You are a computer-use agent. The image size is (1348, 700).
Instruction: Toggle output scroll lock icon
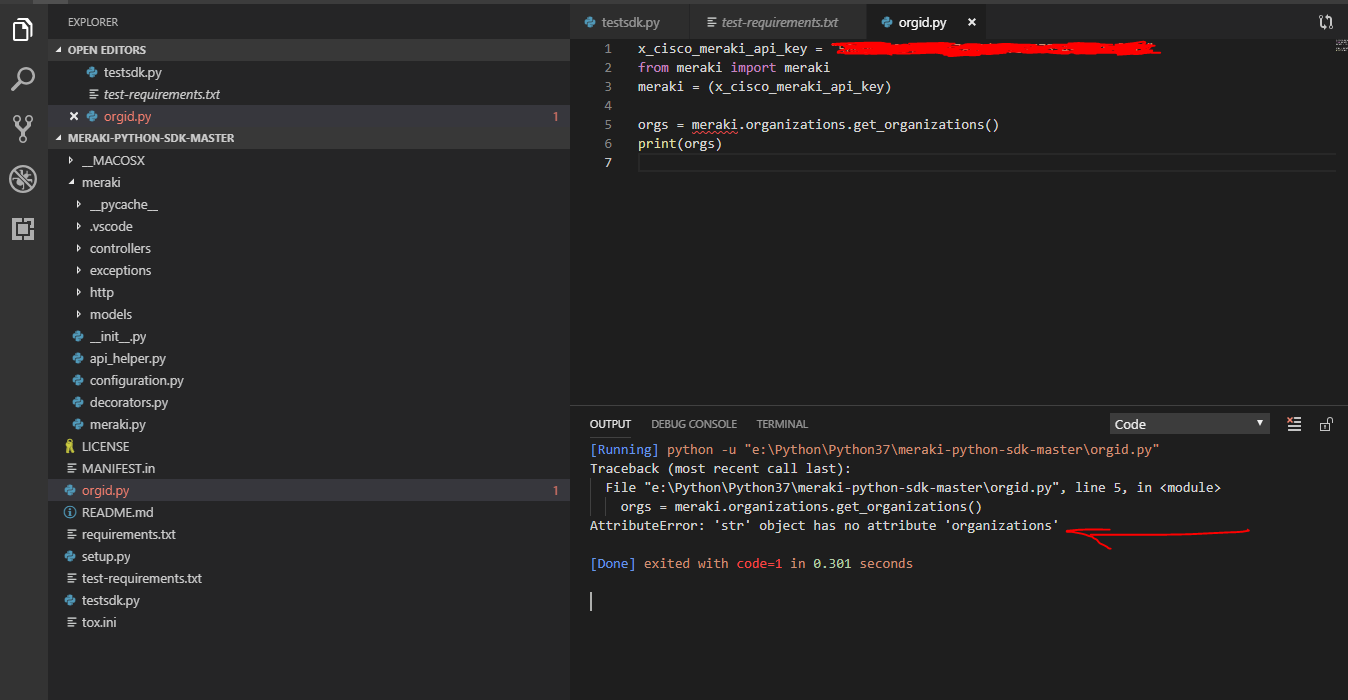1326,424
